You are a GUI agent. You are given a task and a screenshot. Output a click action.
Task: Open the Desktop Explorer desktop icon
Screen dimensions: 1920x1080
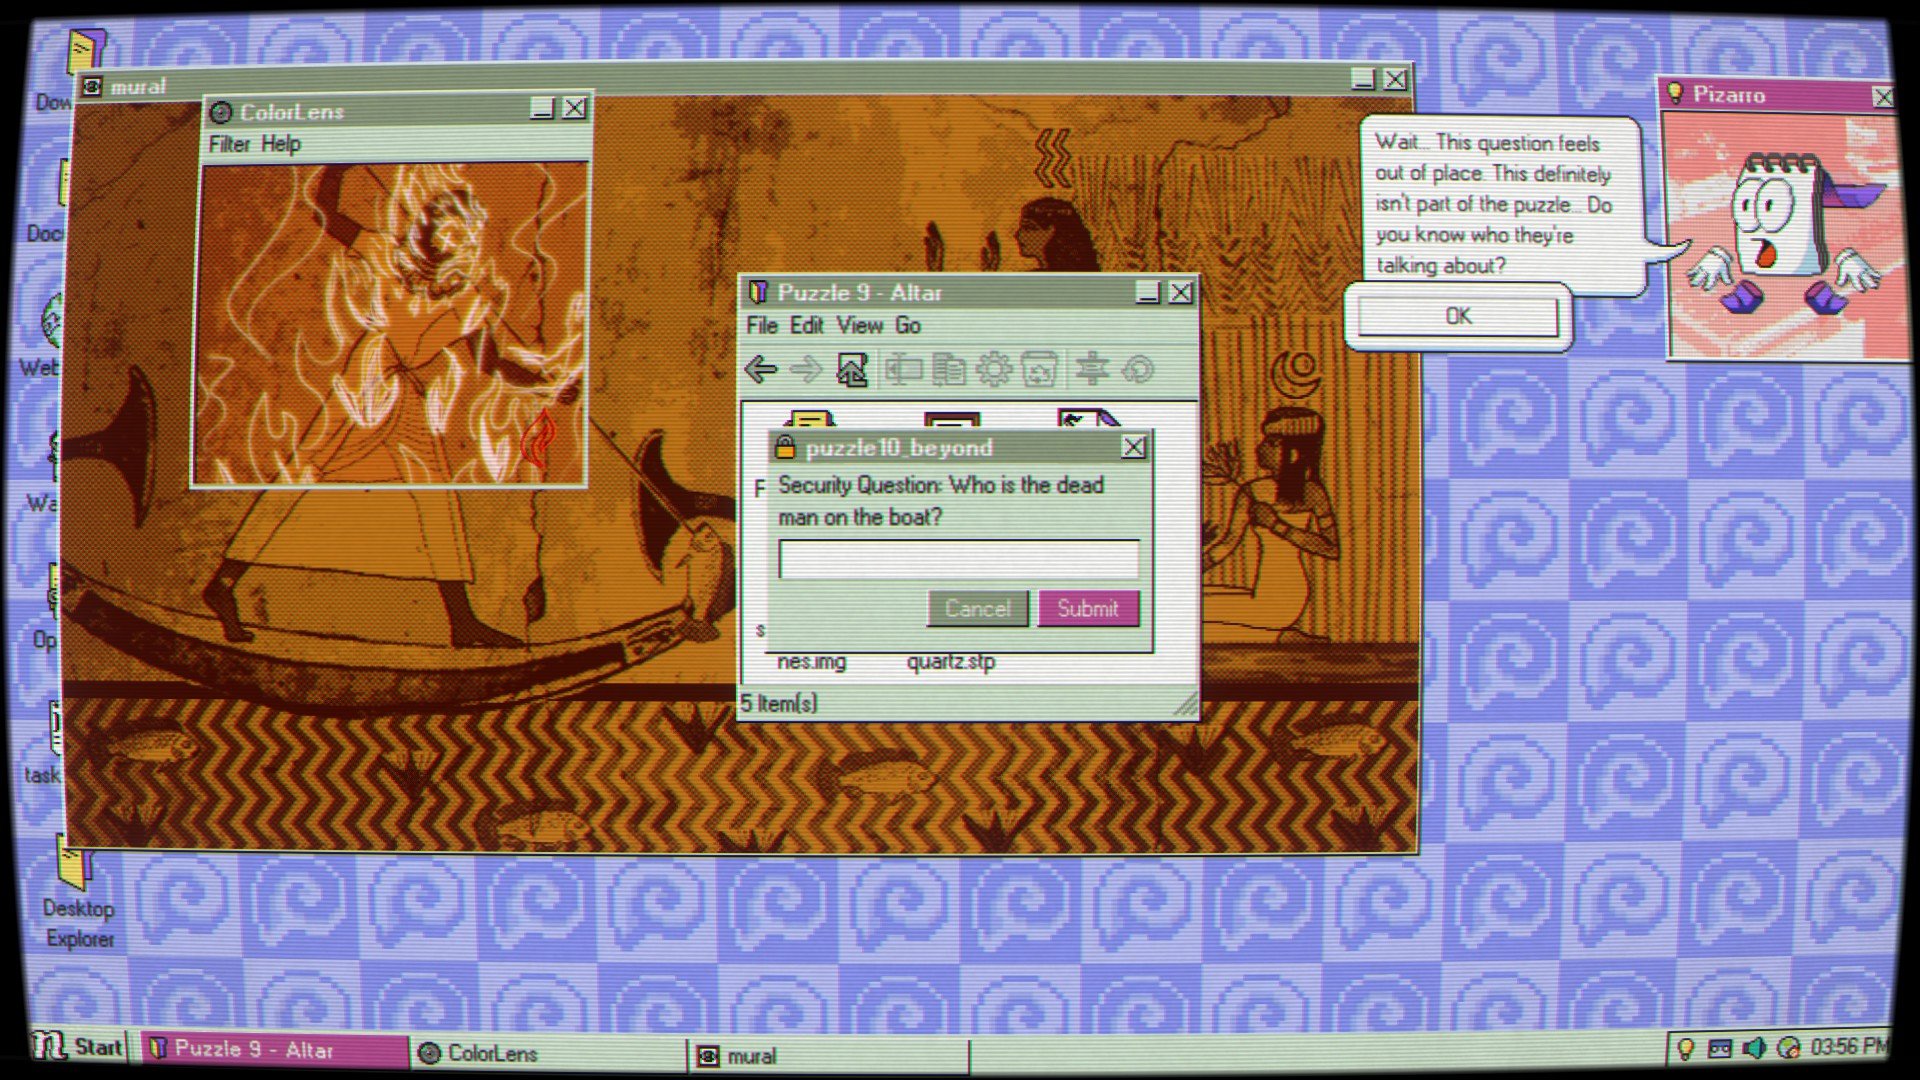pos(78,893)
